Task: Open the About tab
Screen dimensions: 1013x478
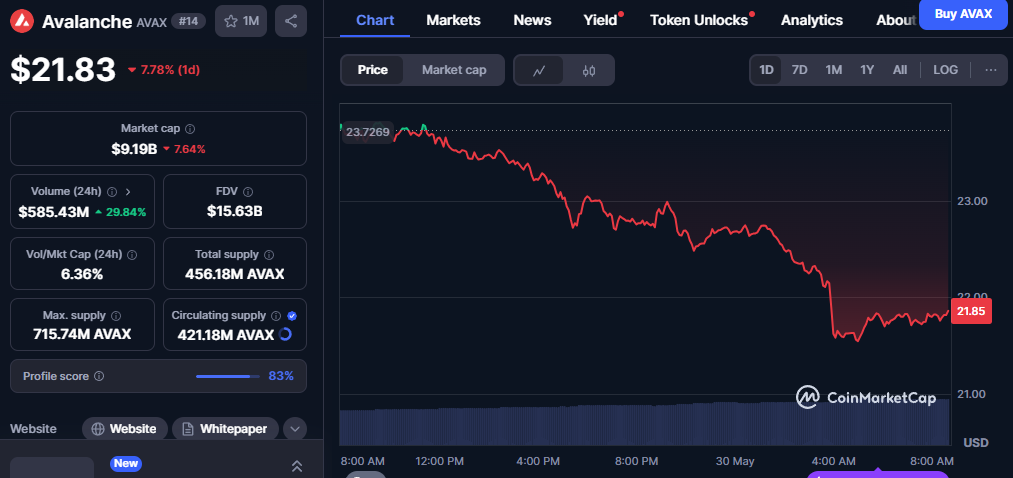Action: [x=895, y=20]
